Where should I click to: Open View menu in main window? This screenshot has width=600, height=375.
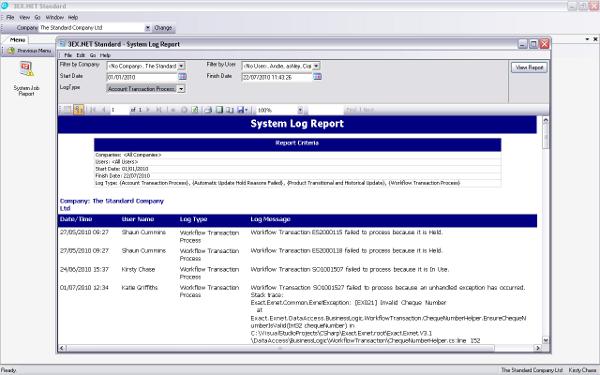[x=24, y=17]
